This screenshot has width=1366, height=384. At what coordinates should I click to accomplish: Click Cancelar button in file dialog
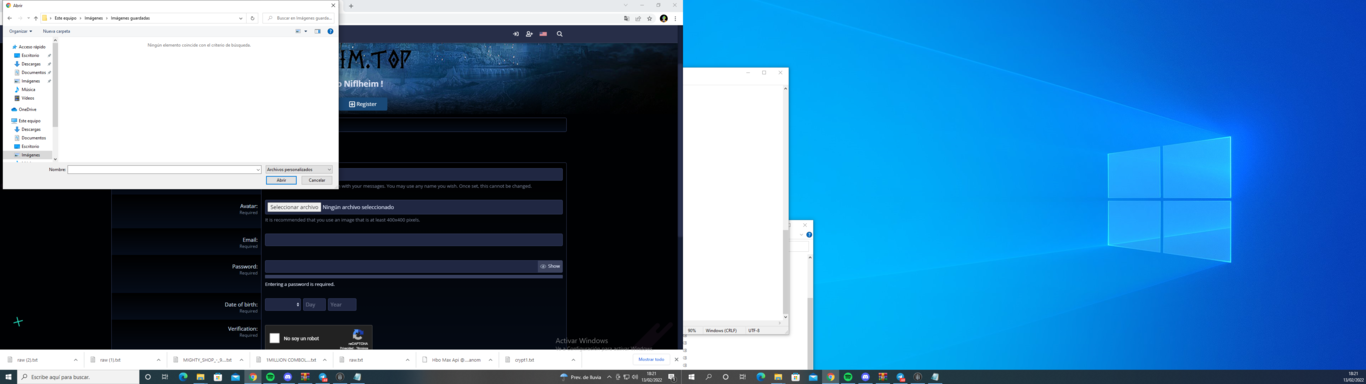point(317,180)
